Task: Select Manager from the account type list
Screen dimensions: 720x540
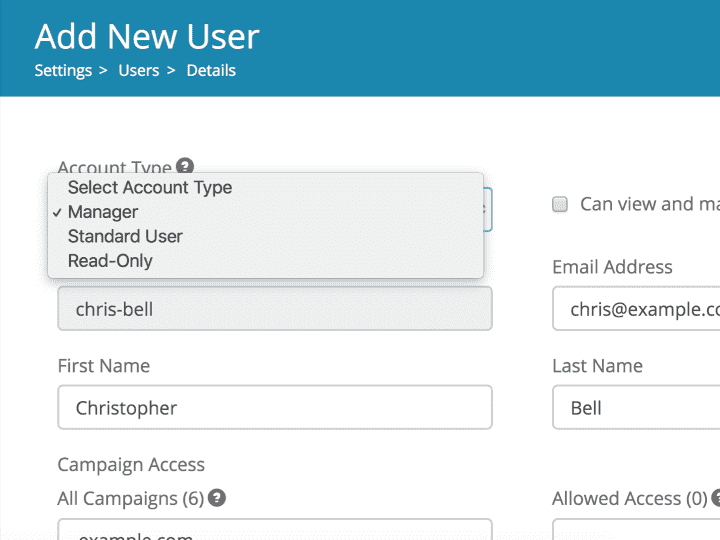Action: [103, 212]
